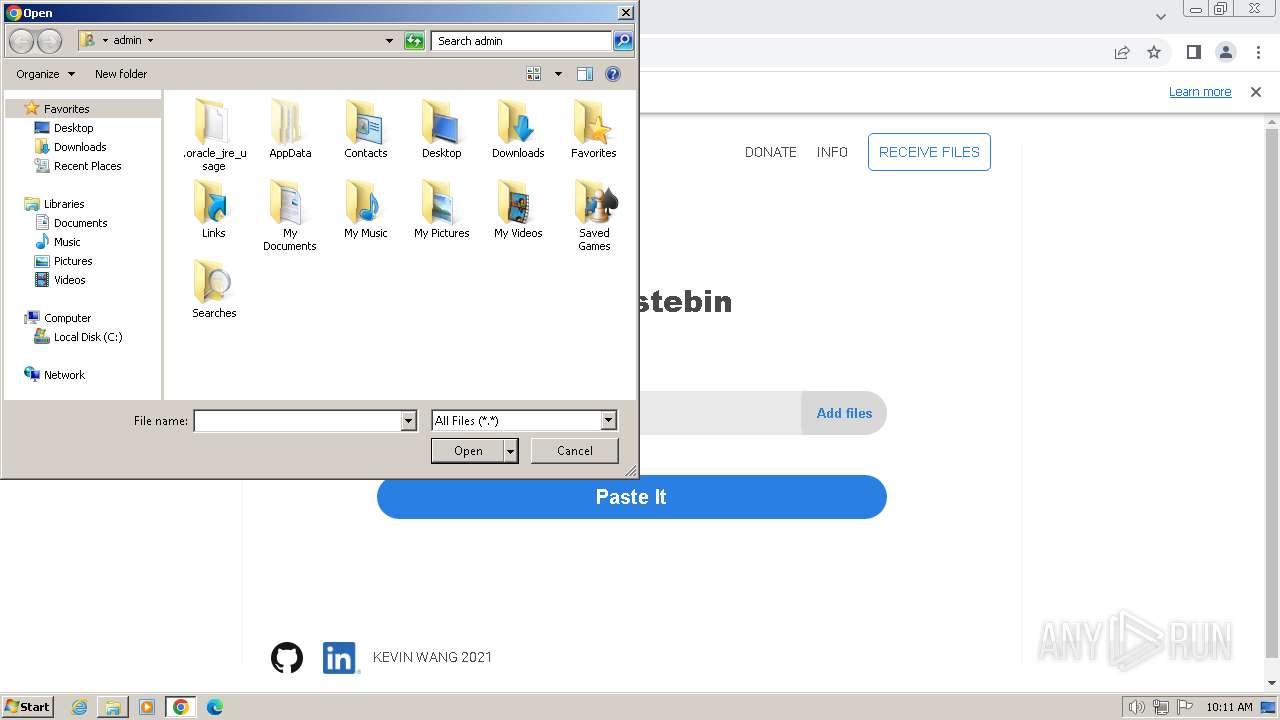The height and width of the screenshot is (720, 1280).
Task: Open the Chrome tab search chevron
Action: point(1160,16)
